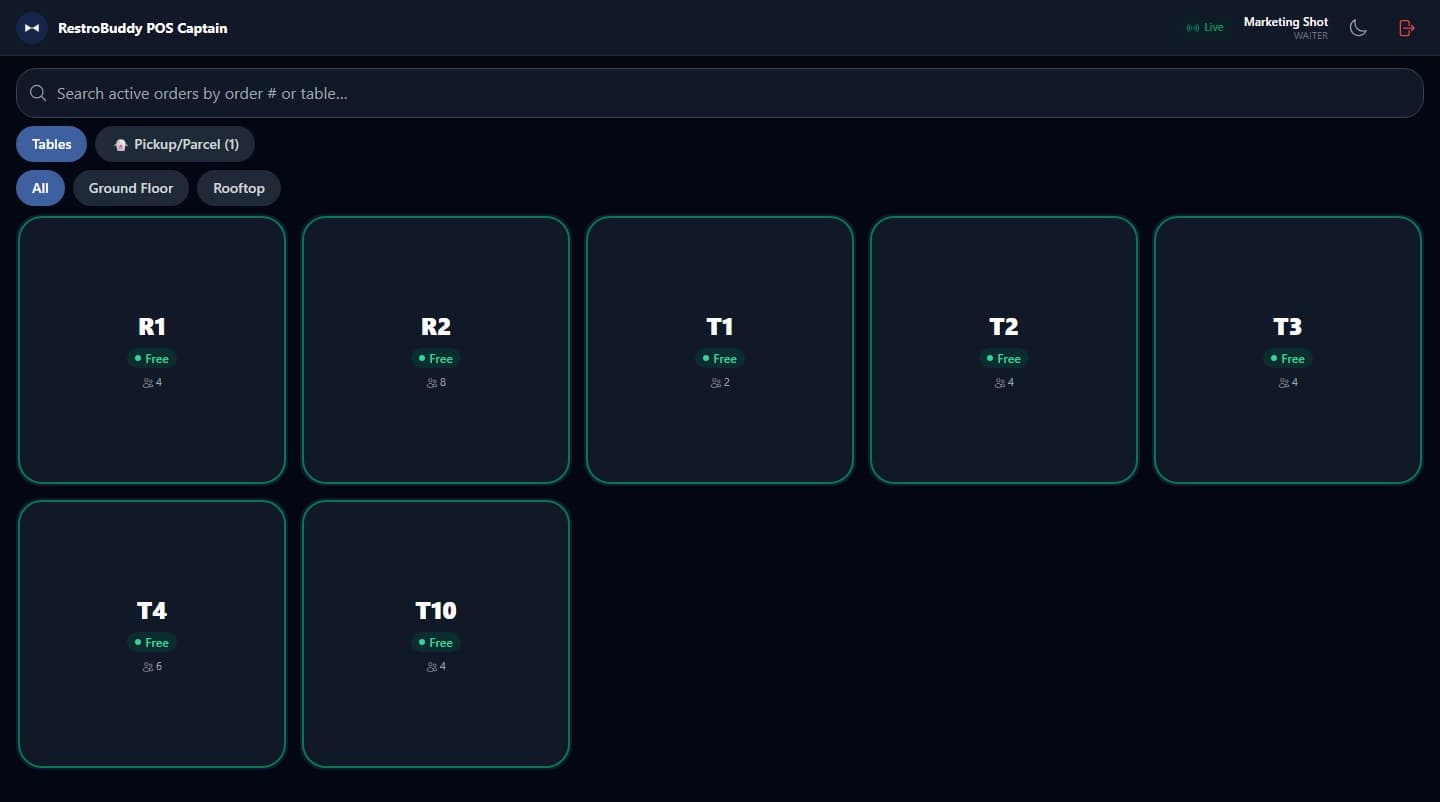
Task: Click the seat count icon on T1
Action: tap(716, 383)
